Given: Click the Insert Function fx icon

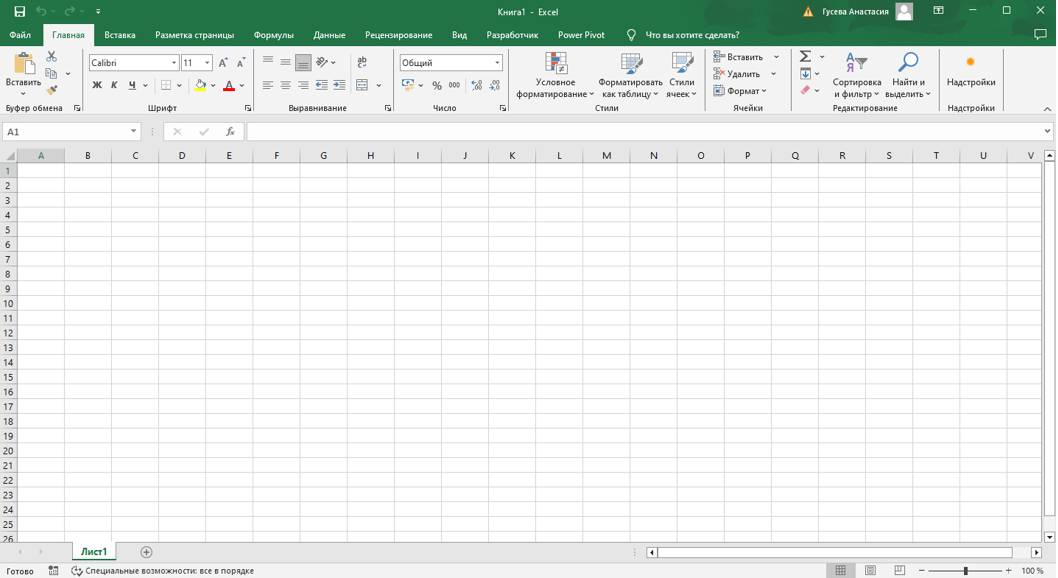Looking at the screenshot, I should 230,132.
